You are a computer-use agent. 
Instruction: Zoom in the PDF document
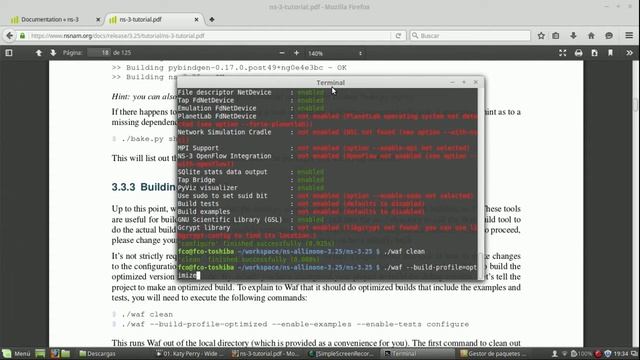point(296,53)
